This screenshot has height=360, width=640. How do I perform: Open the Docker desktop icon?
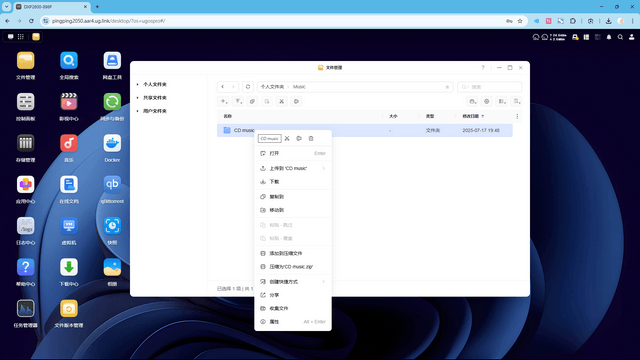tap(112, 143)
